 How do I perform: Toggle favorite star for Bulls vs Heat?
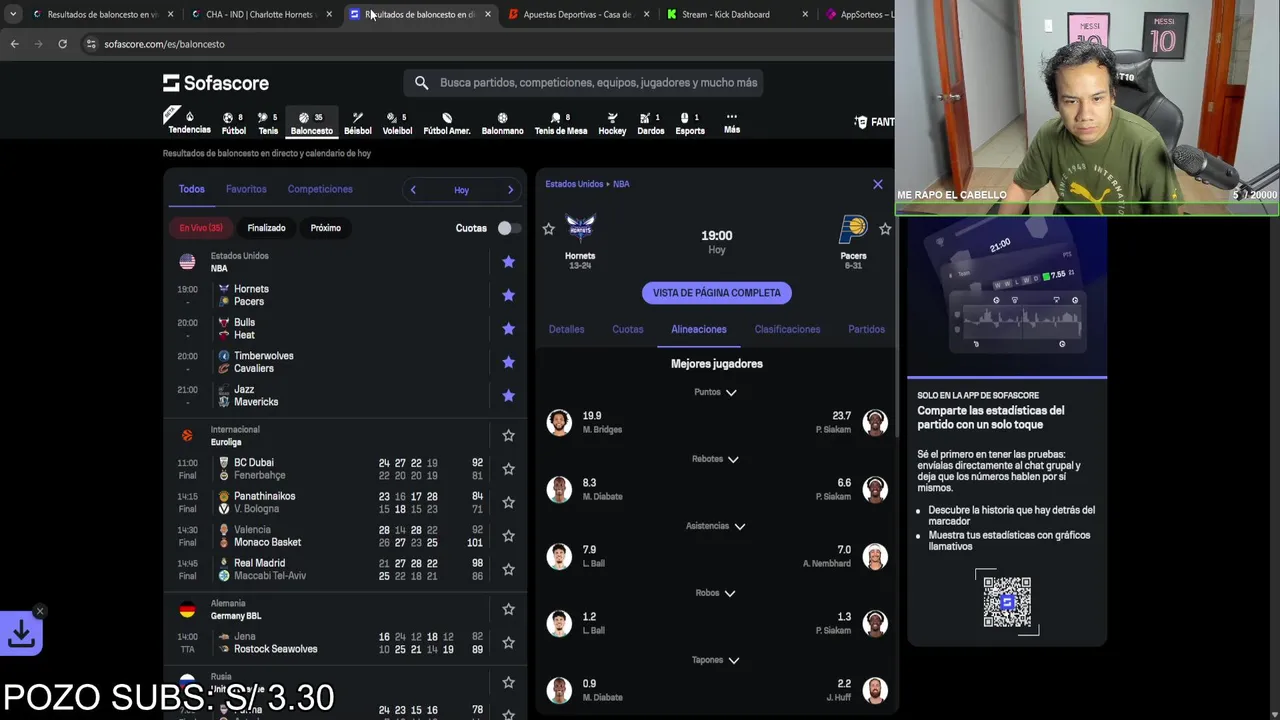click(x=508, y=329)
